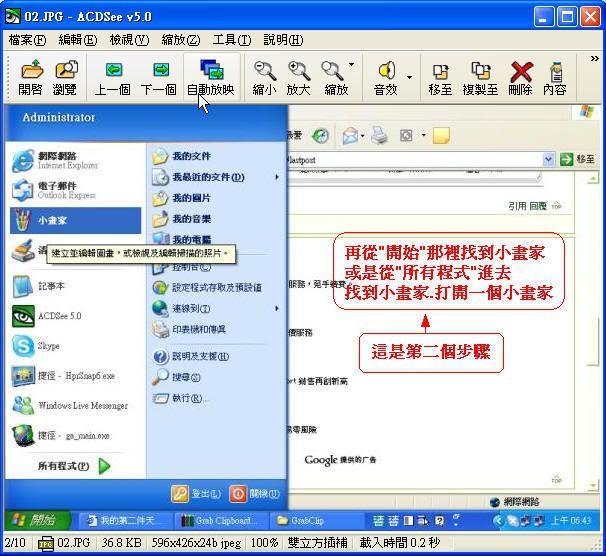Viewport: 606px width, 556px height.
Task: Click the 我的第二件天 taskbar button
Action: pos(125,520)
